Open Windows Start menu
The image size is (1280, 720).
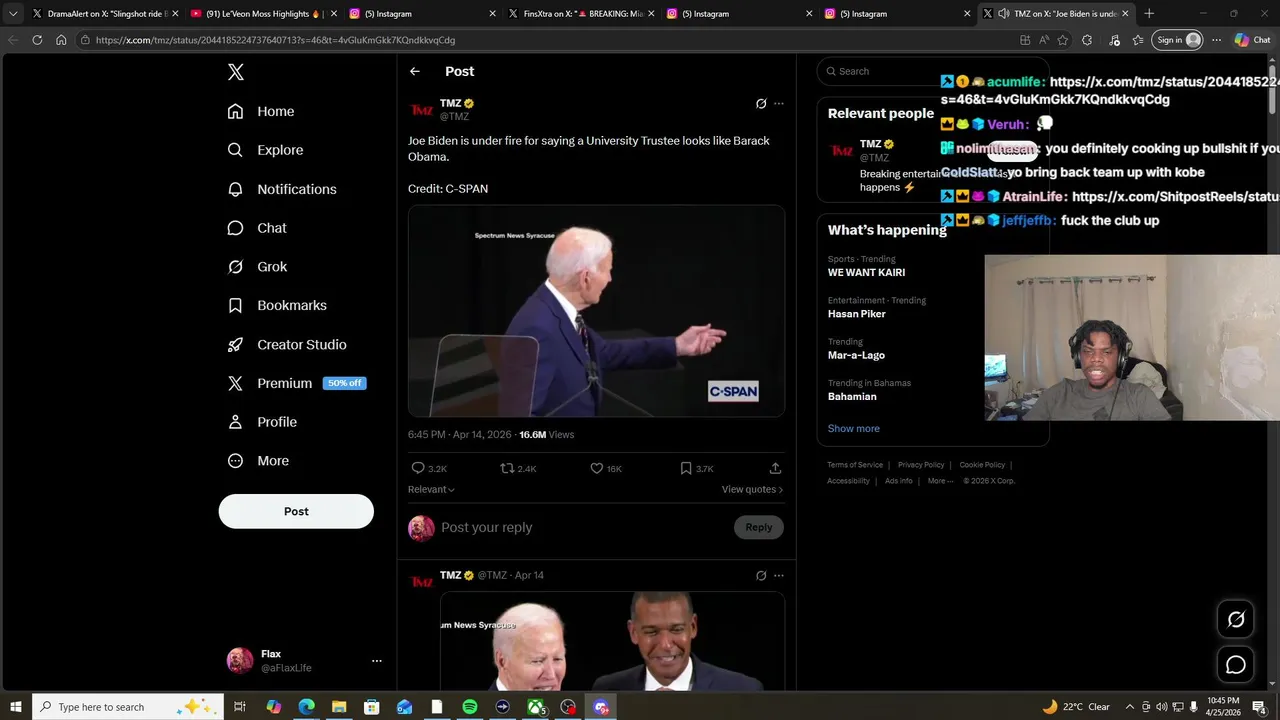(x=15, y=707)
